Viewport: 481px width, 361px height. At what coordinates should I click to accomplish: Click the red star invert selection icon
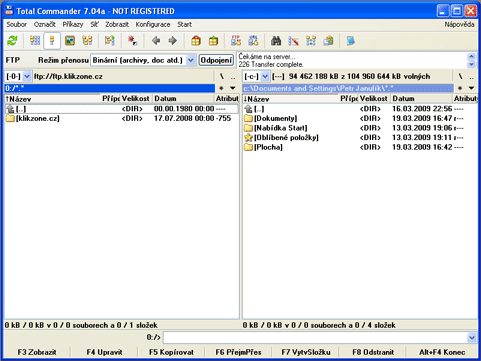132,41
